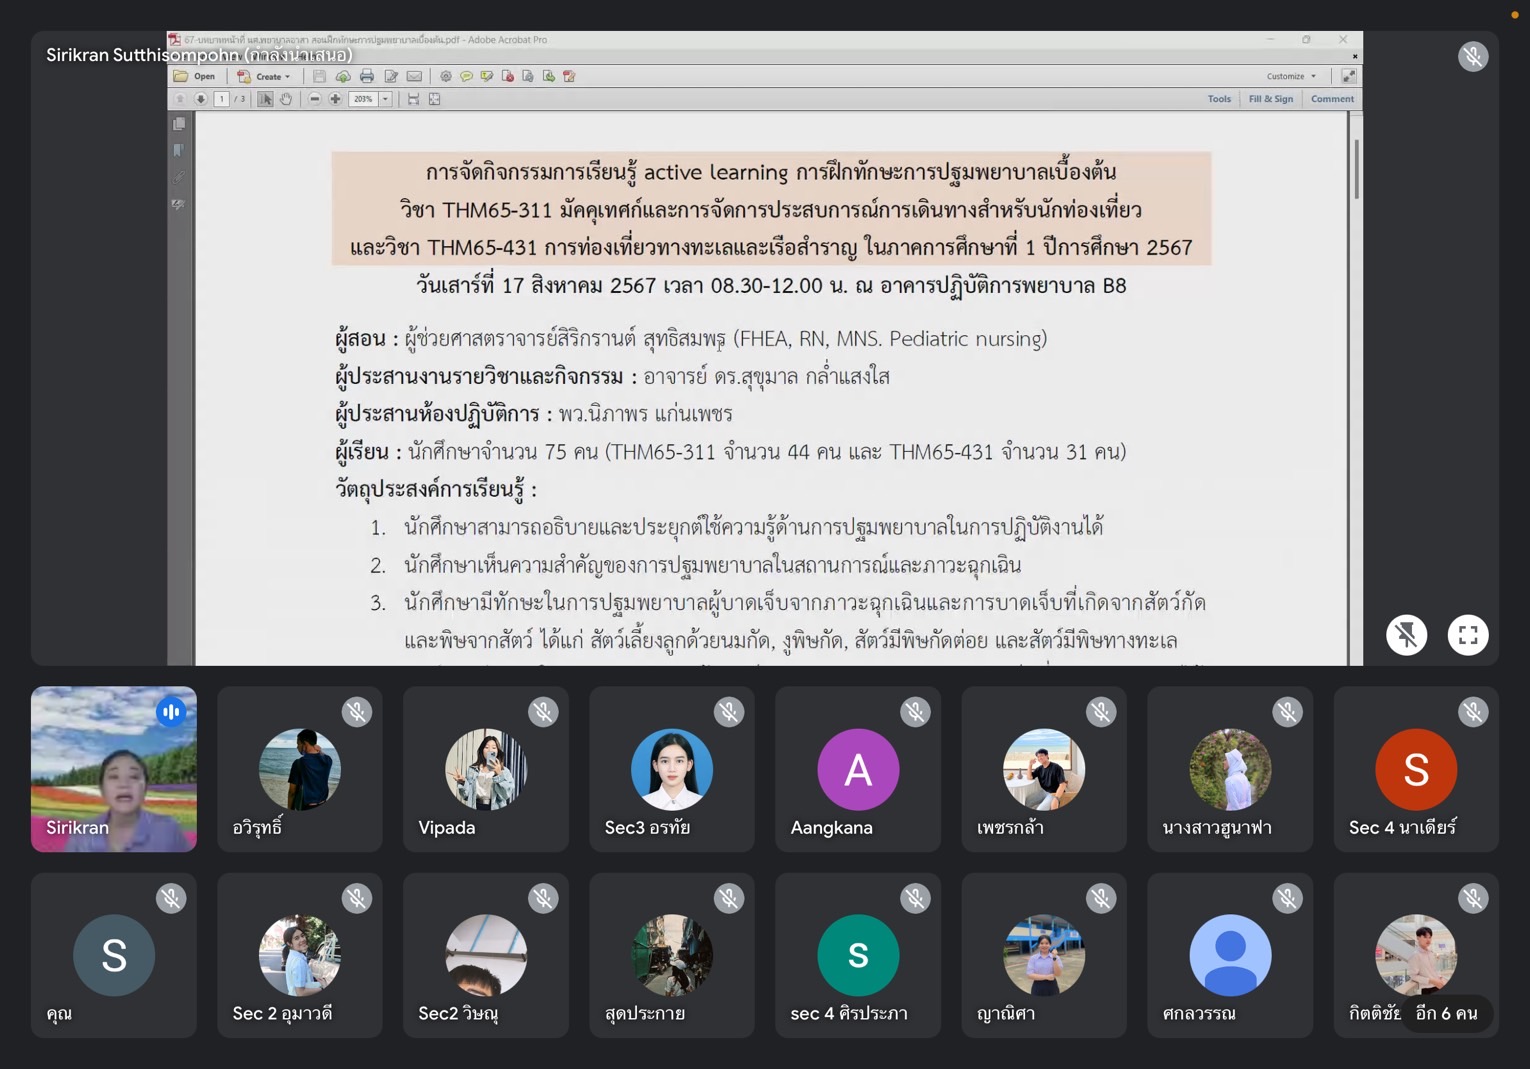Toggle the muted mic on Vipada's tile
The width and height of the screenshot is (1530, 1069).
[x=543, y=712]
